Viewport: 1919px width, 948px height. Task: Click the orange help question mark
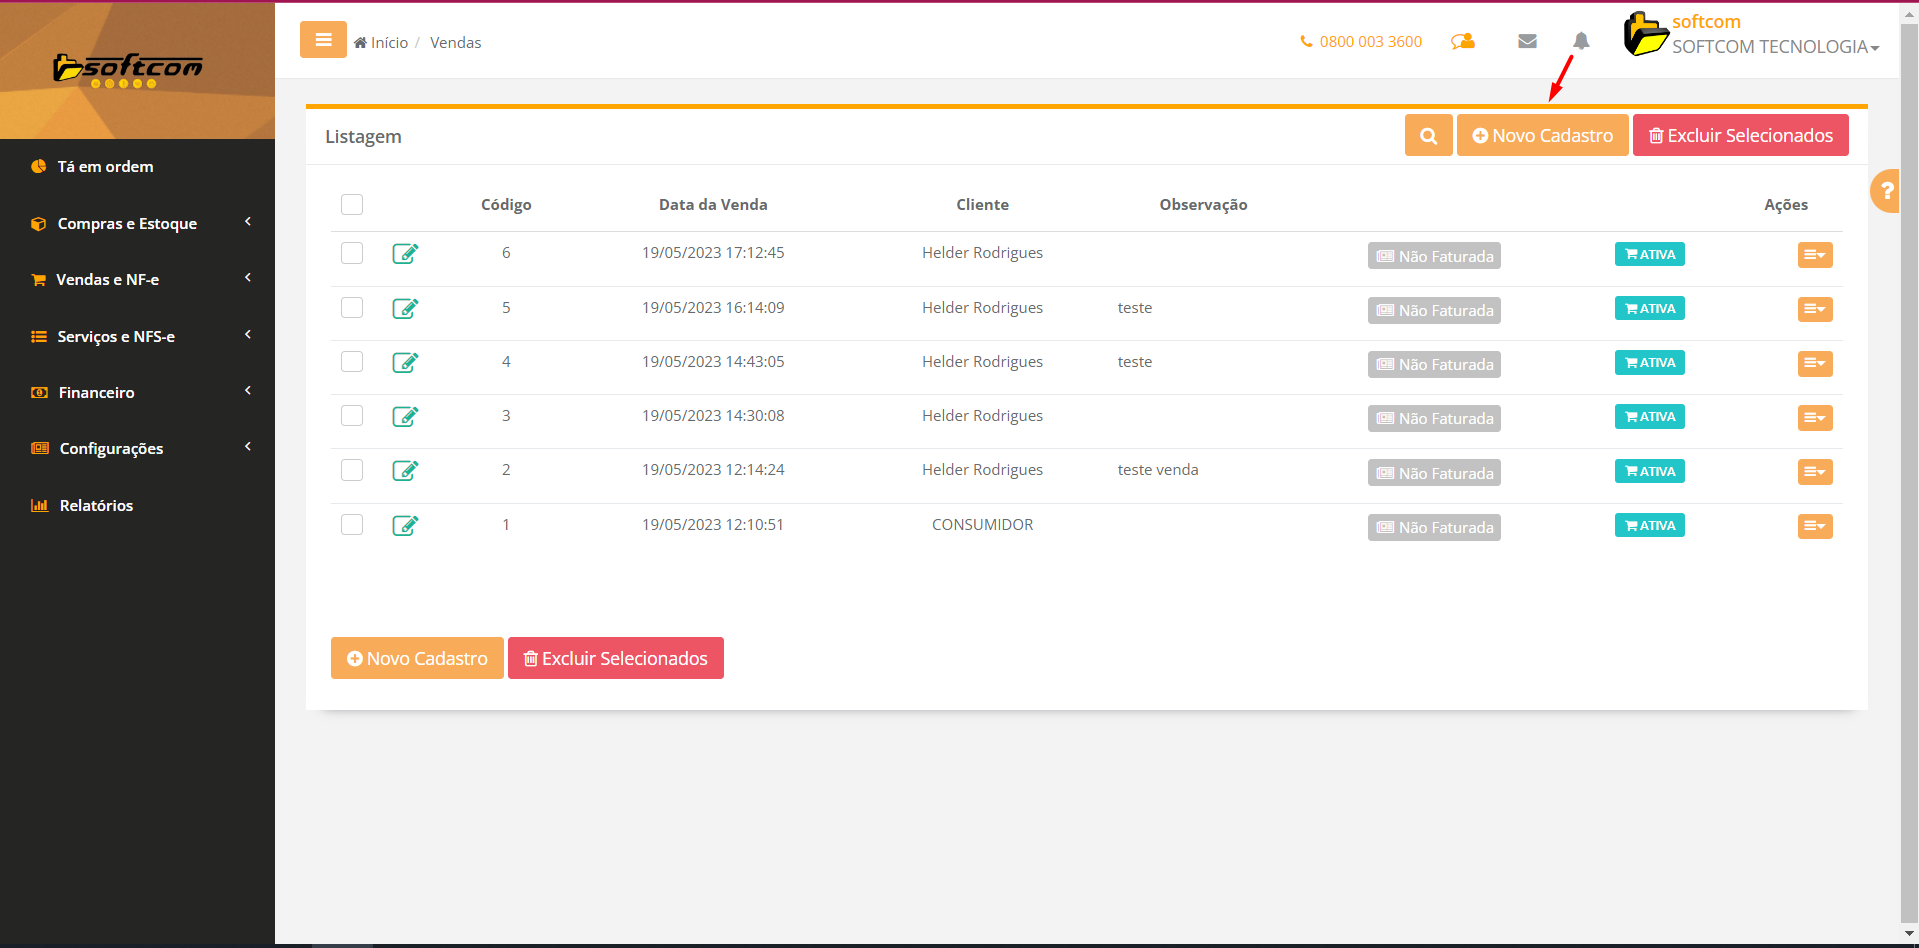[x=1887, y=190]
